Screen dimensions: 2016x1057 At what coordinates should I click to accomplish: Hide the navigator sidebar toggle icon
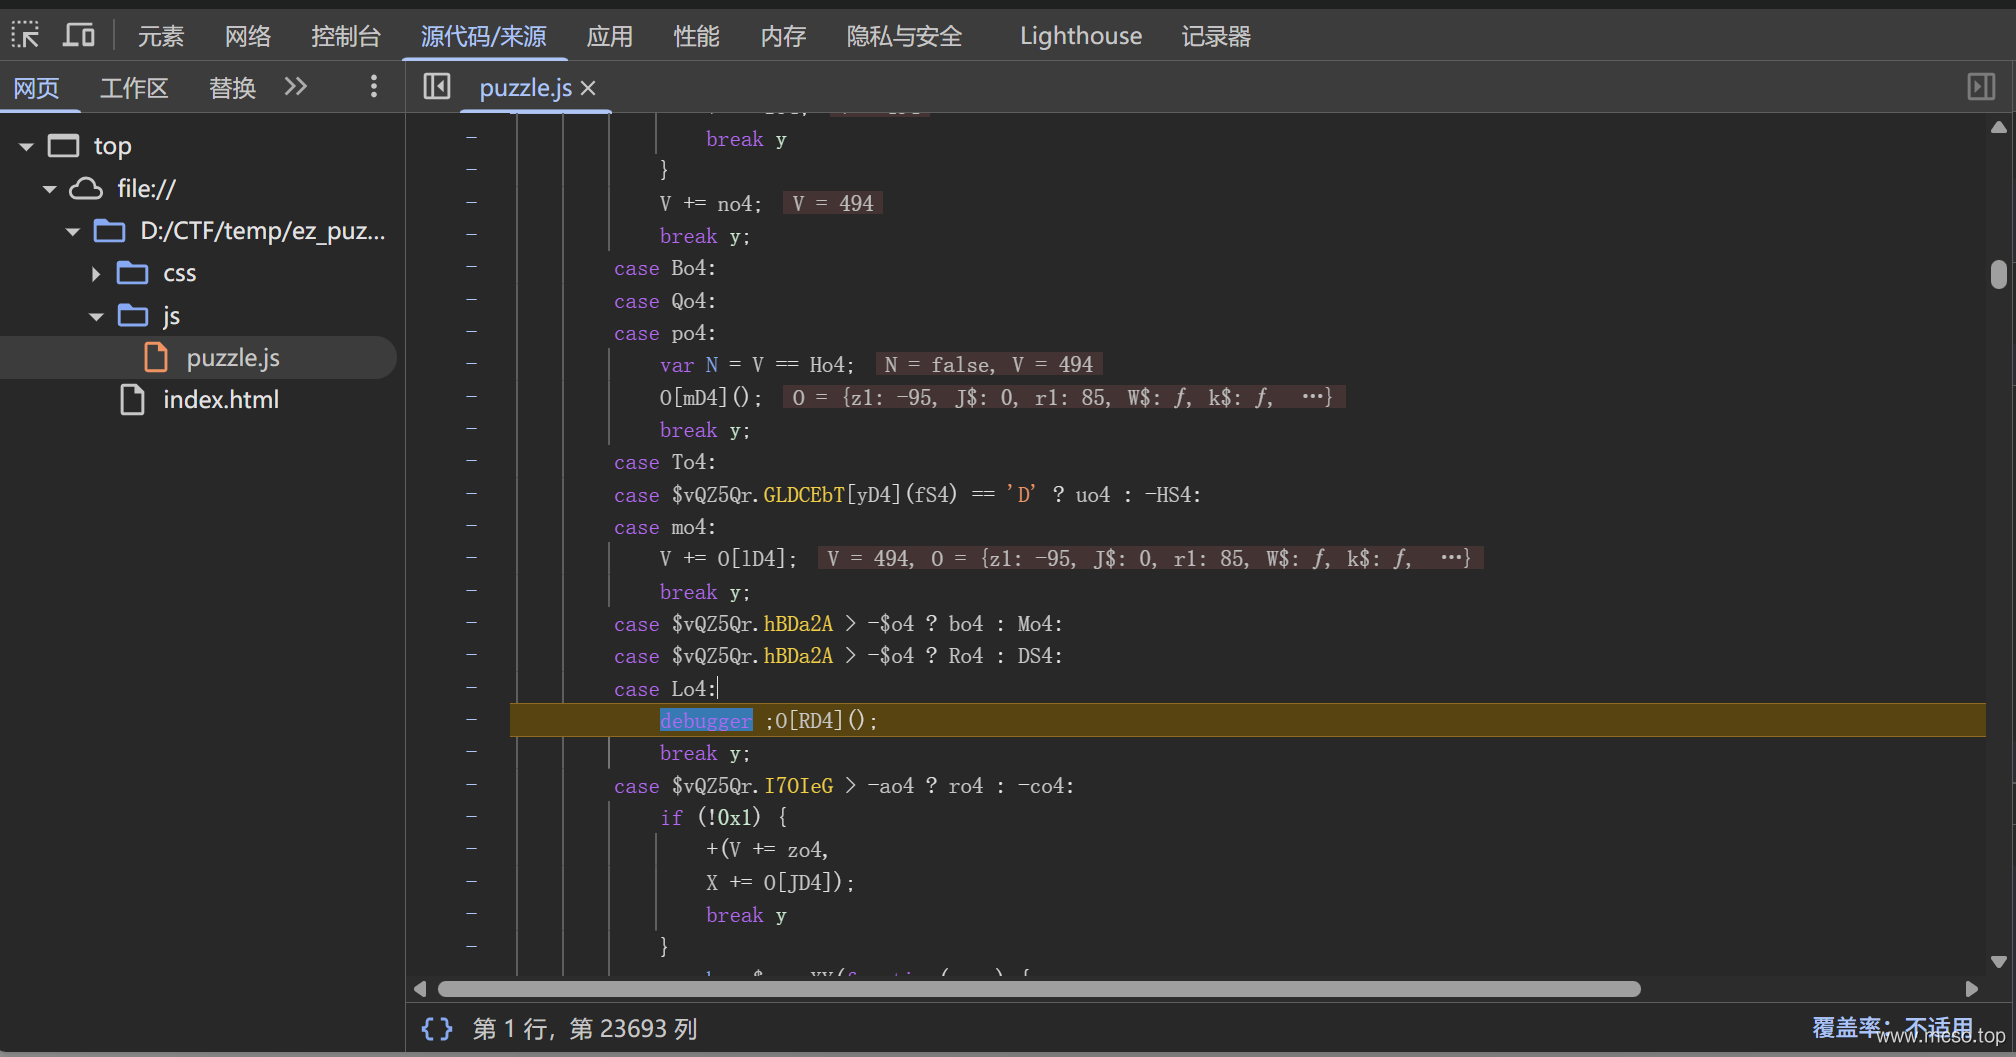pyautogui.click(x=437, y=87)
